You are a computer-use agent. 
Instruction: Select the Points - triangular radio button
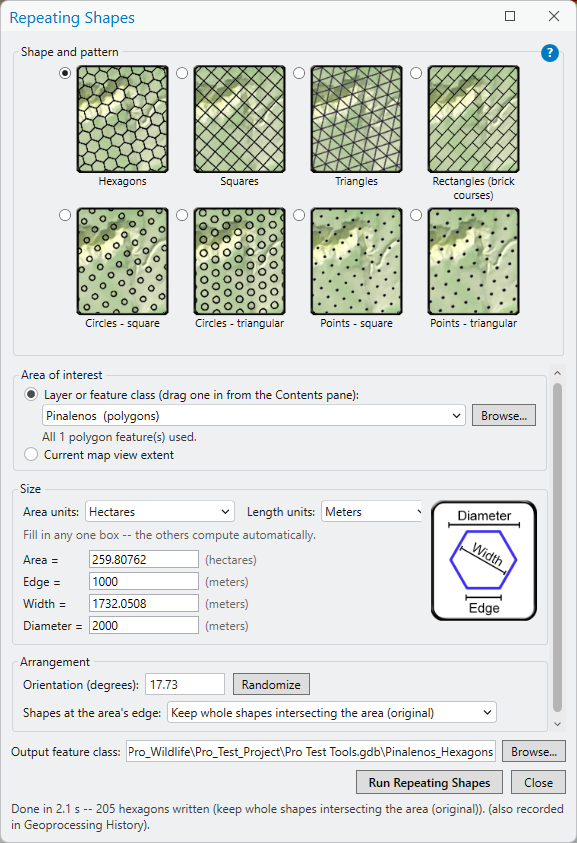(416, 215)
